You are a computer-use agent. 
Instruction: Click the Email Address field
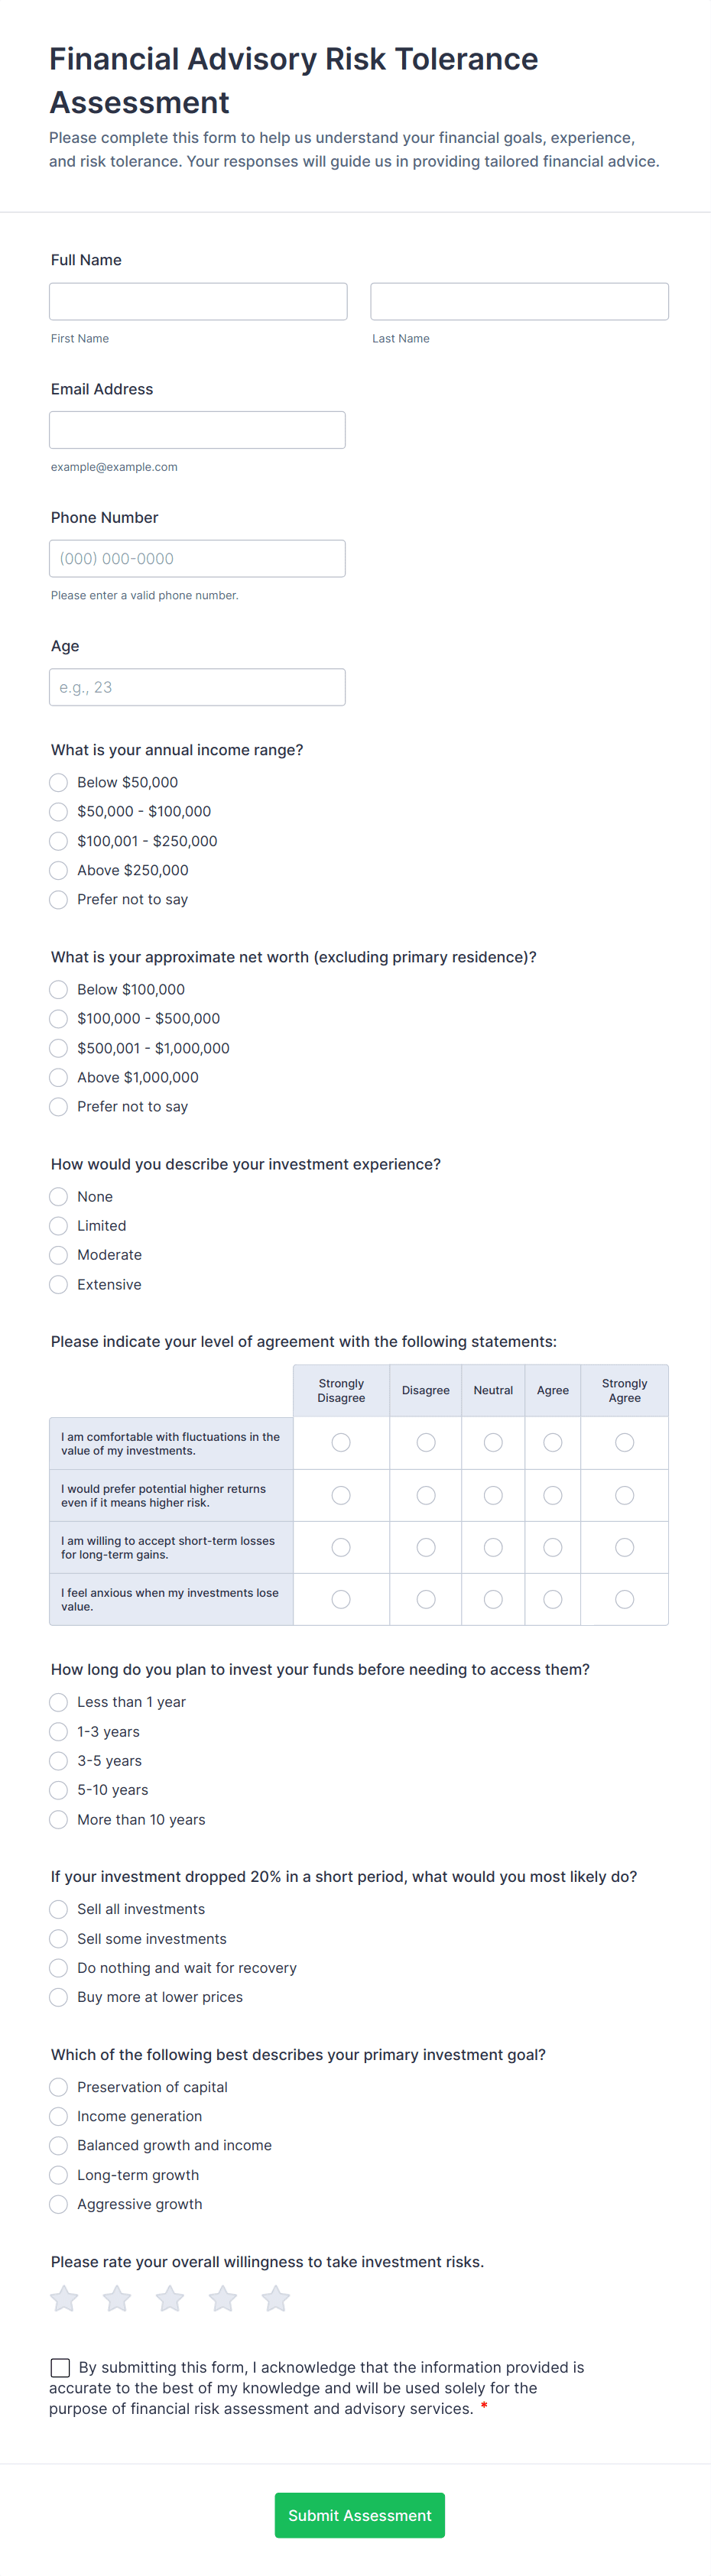197,429
